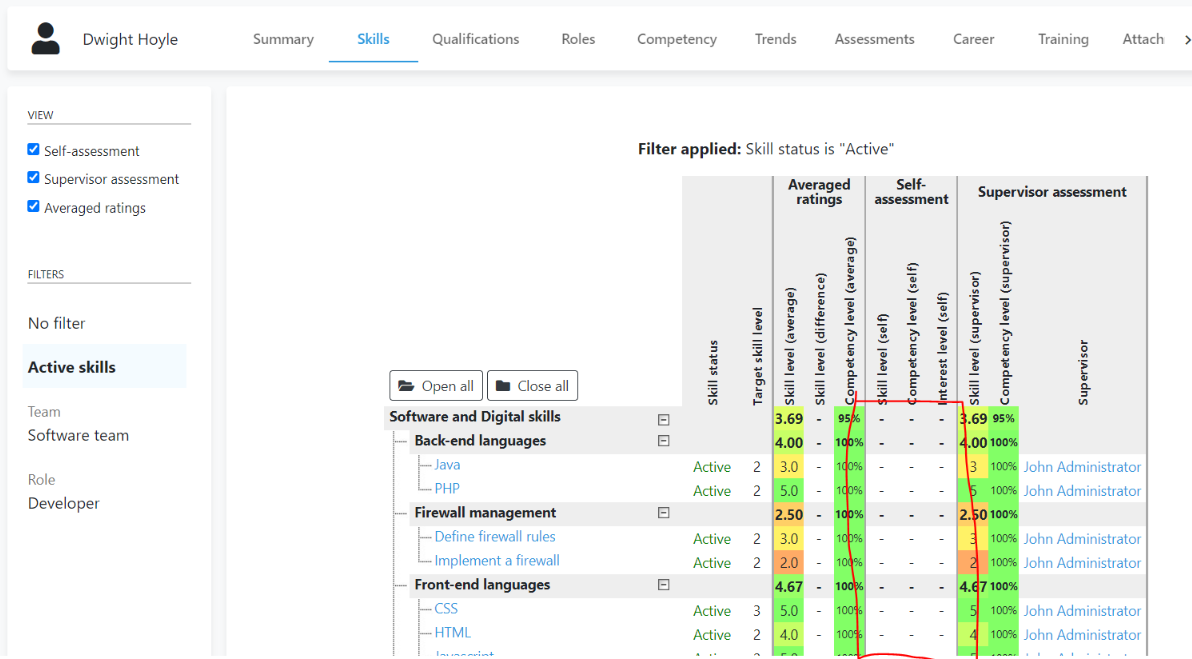Switch to the Qualifications tab

pyautogui.click(x=475, y=39)
